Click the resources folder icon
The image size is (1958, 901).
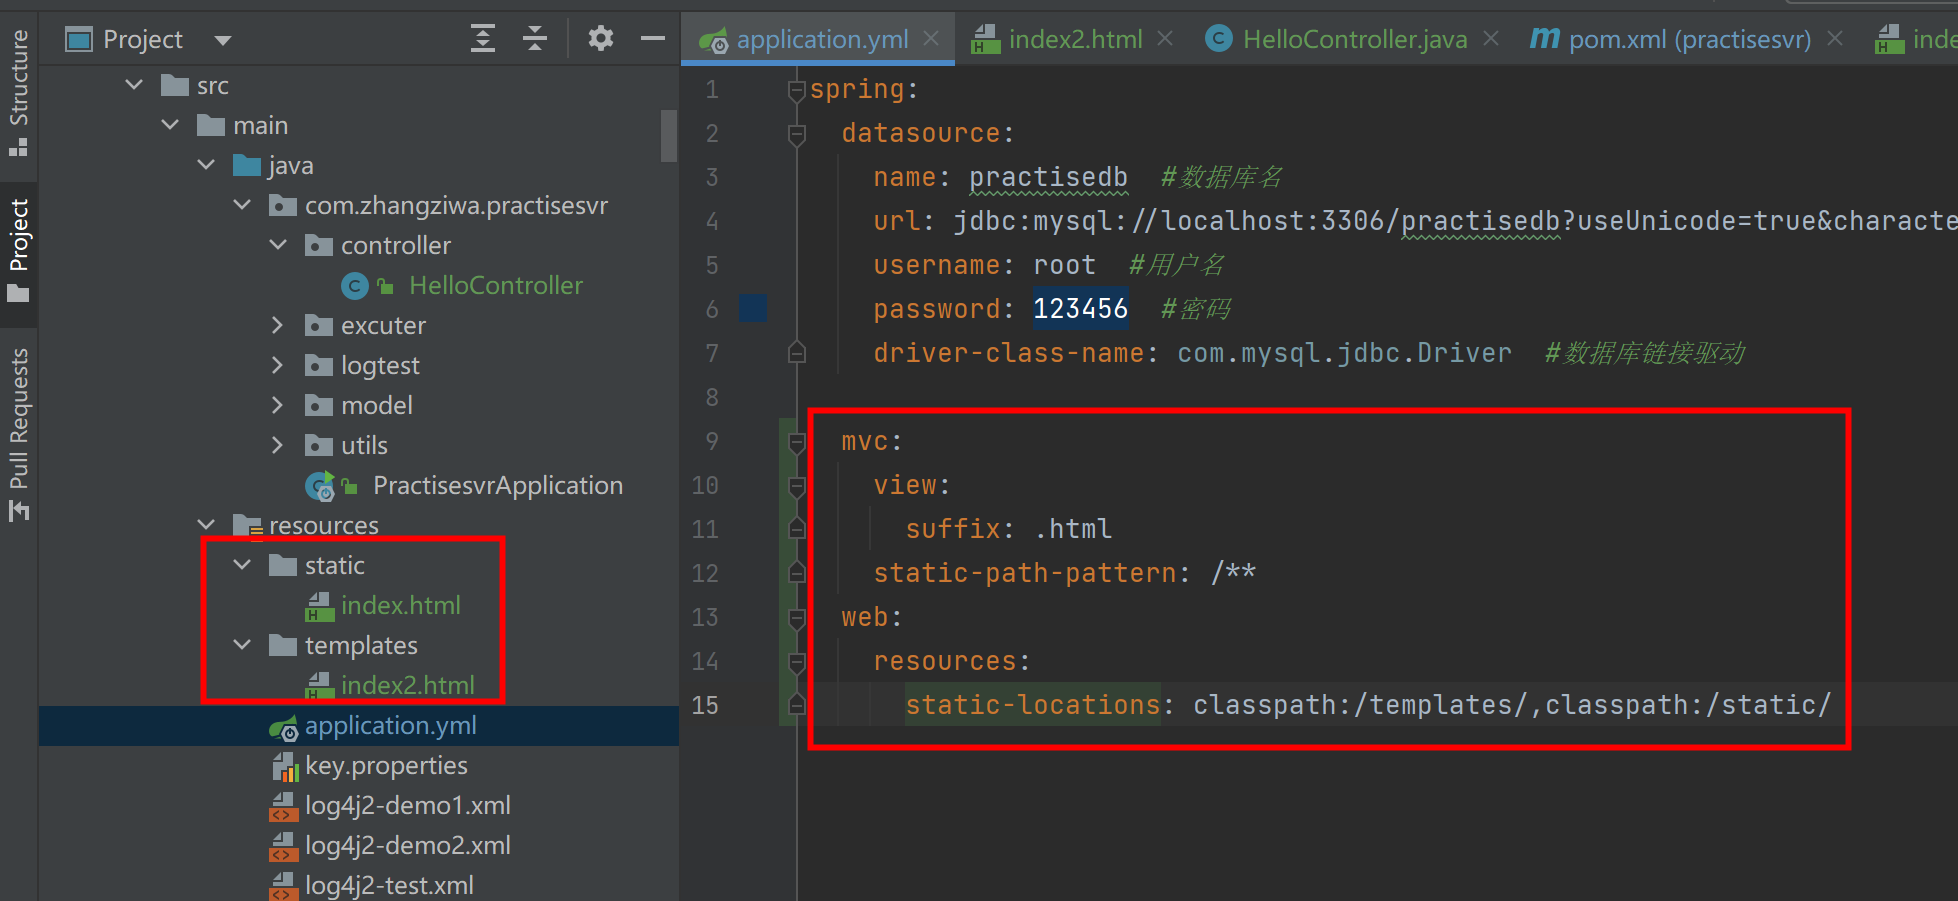point(247,525)
